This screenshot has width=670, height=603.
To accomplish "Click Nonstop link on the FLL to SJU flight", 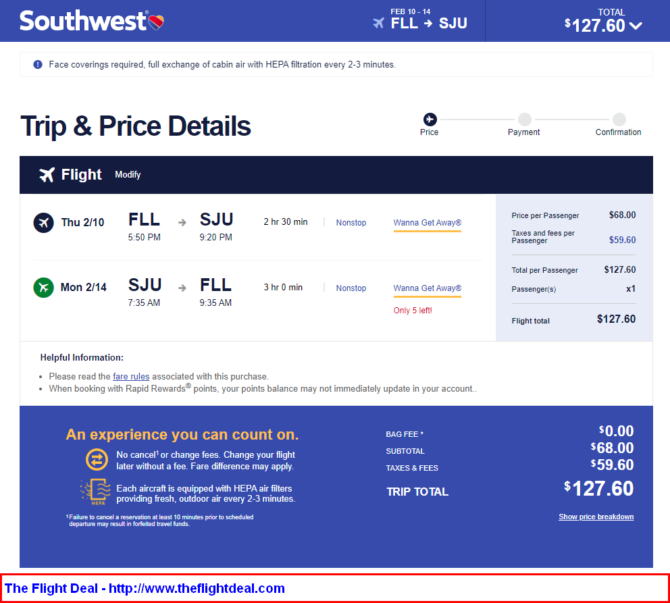I will point(351,223).
